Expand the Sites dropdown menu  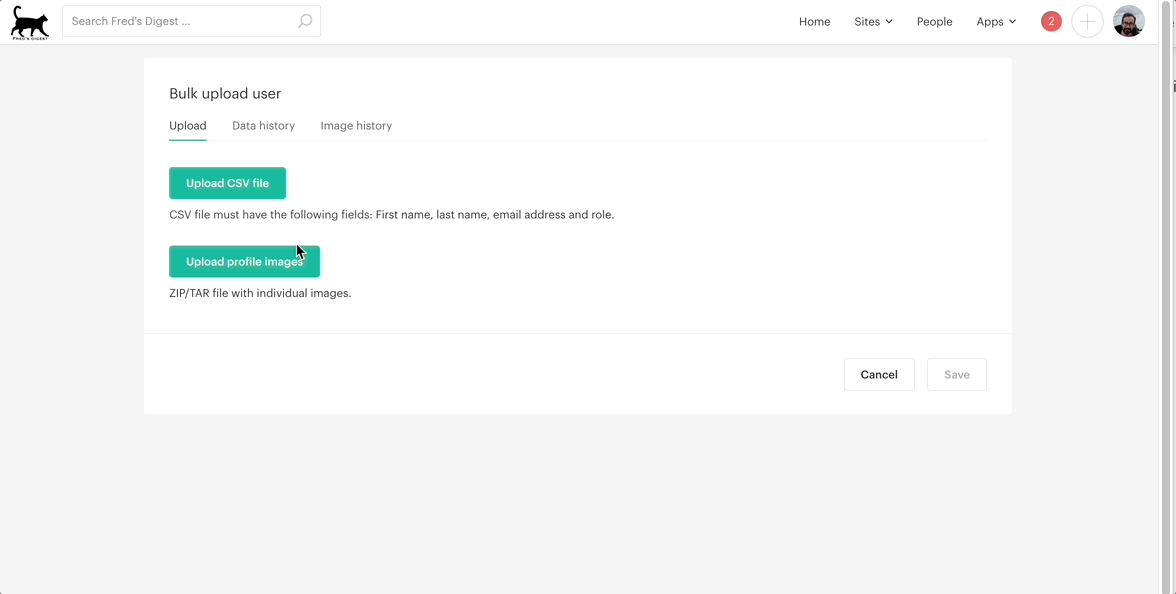click(x=873, y=21)
